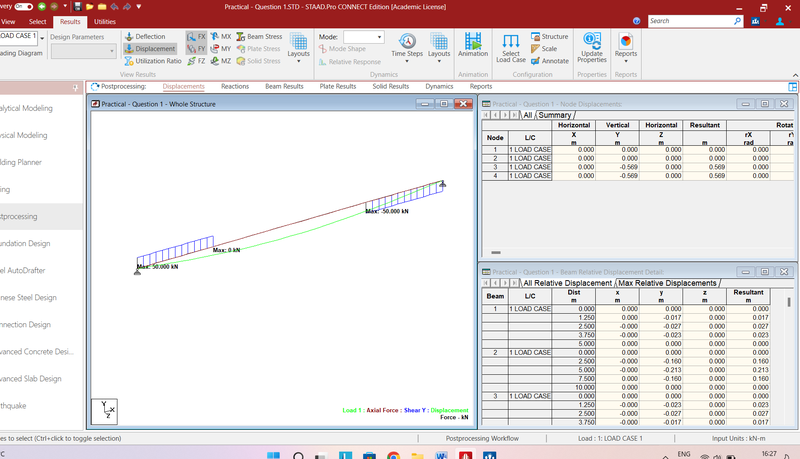800x459 pixels.
Task: Toggle FX axial force diagram
Action: click(x=196, y=36)
